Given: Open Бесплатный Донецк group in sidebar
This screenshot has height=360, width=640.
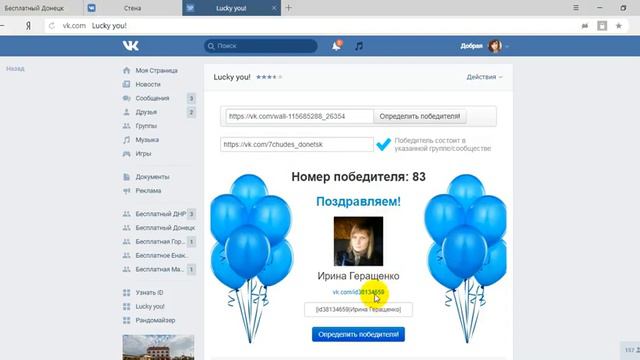Looking at the screenshot, I should [x=165, y=228].
